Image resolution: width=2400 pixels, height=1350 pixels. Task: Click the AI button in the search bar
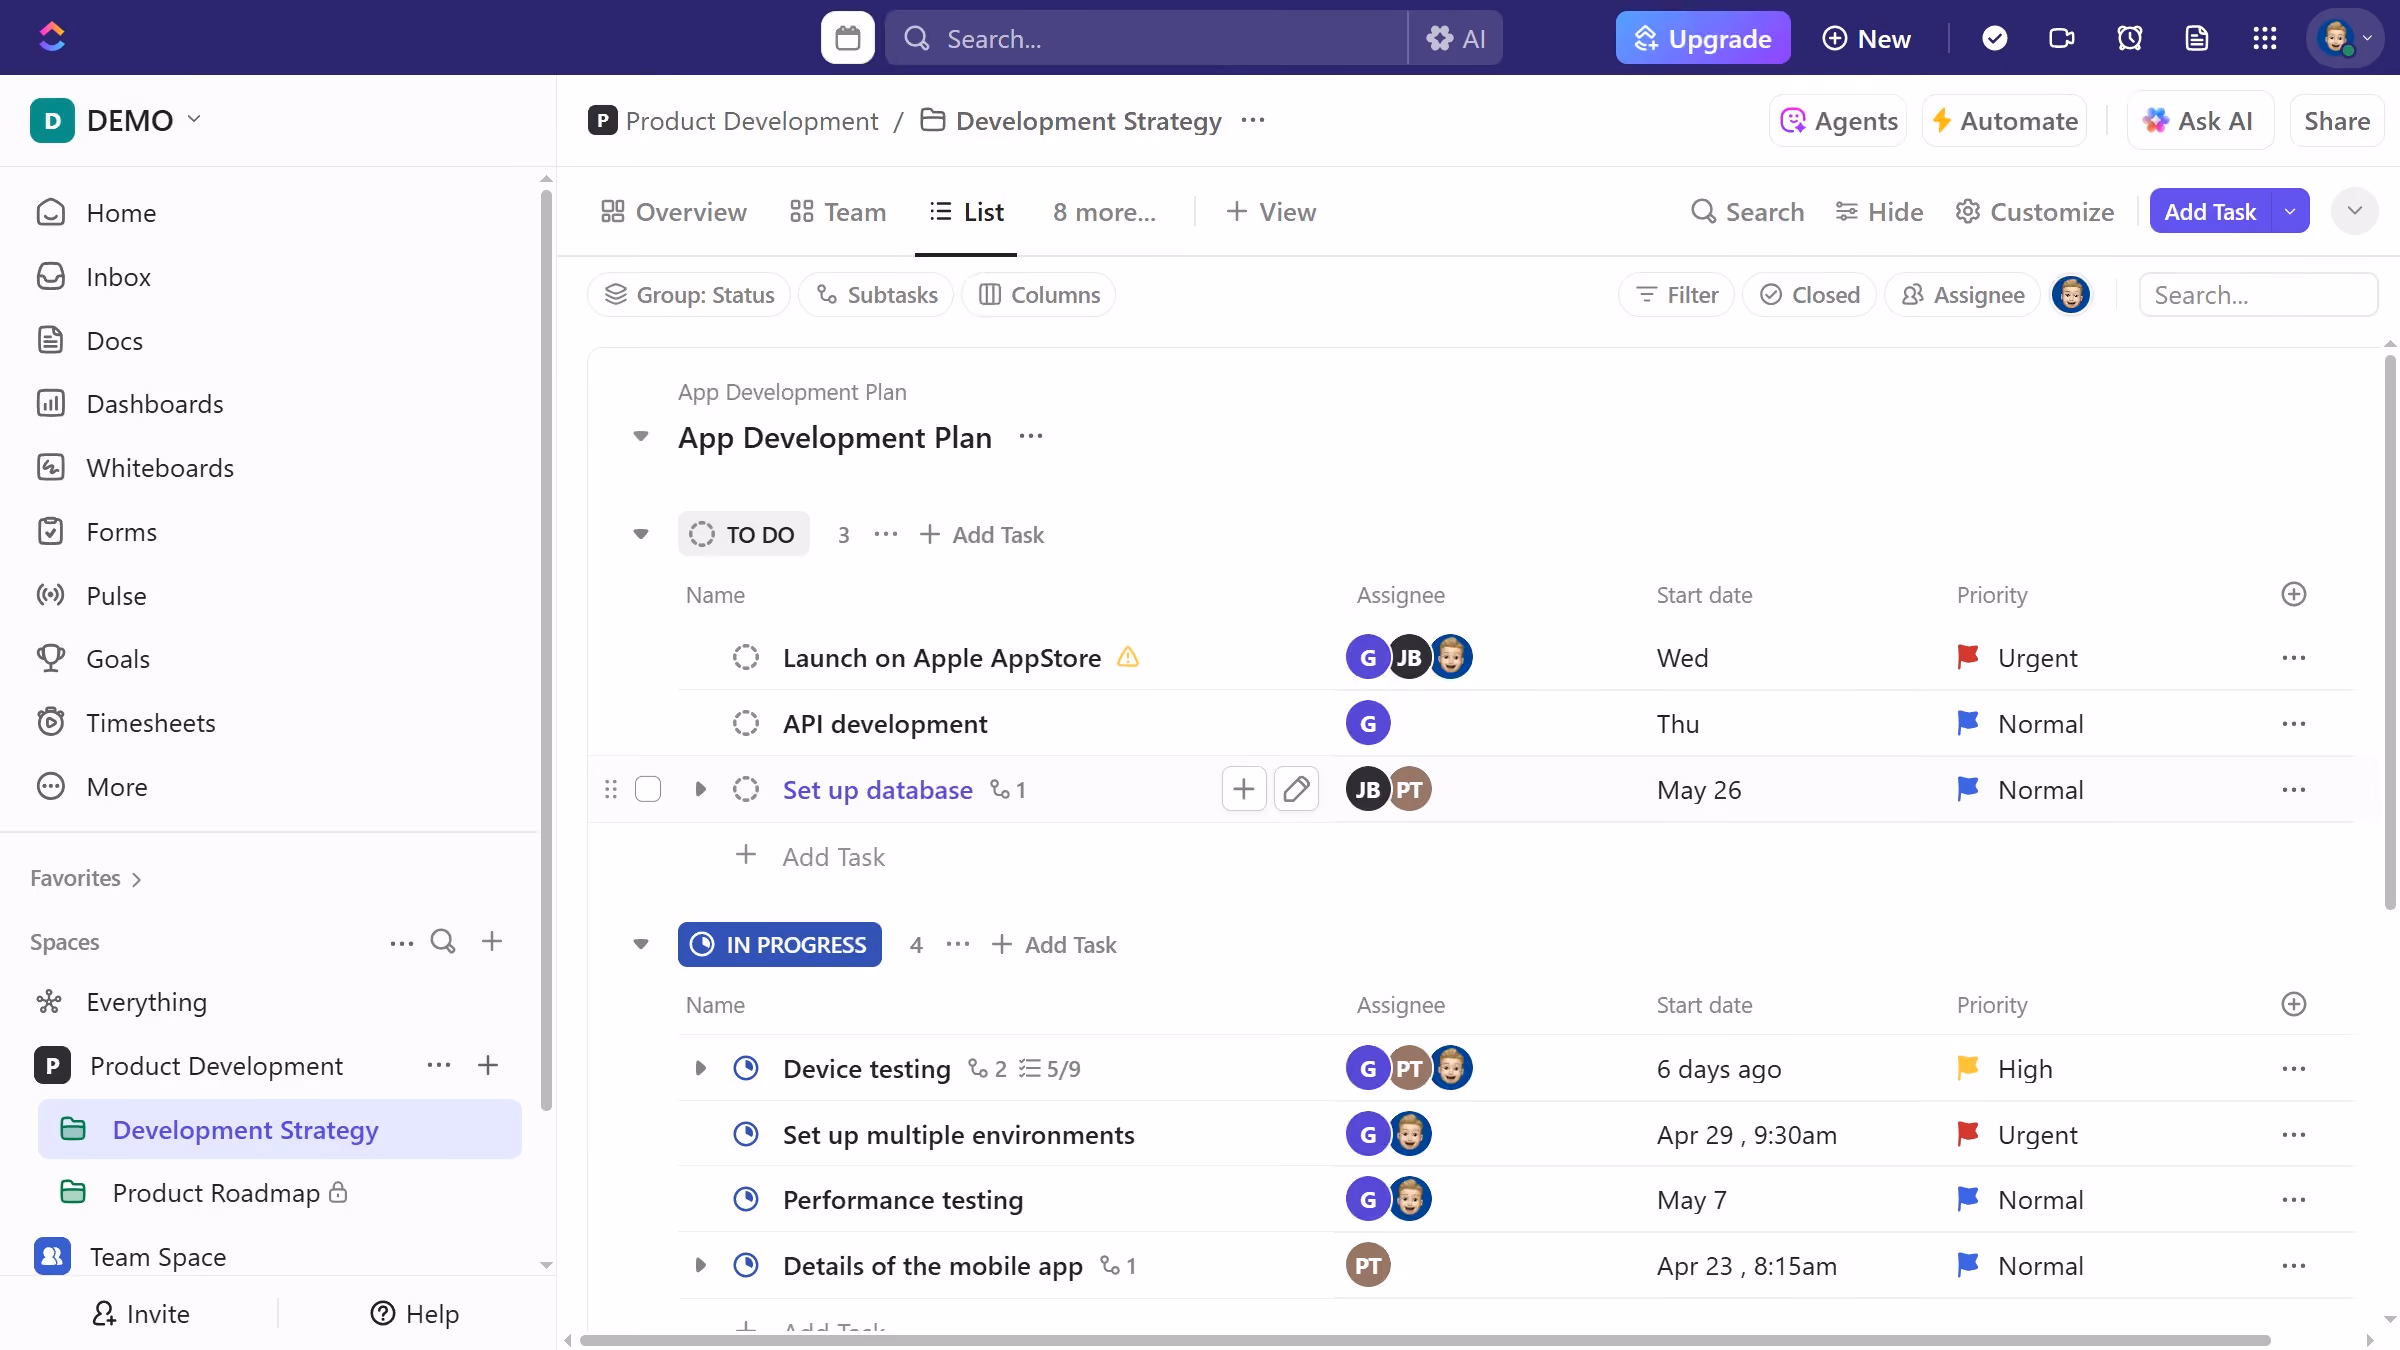(x=1456, y=38)
